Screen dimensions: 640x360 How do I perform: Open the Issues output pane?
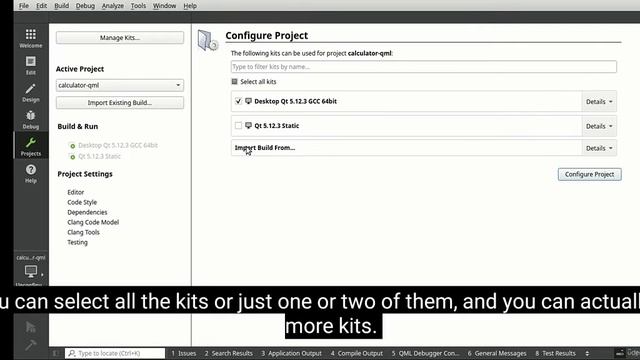(x=184, y=353)
